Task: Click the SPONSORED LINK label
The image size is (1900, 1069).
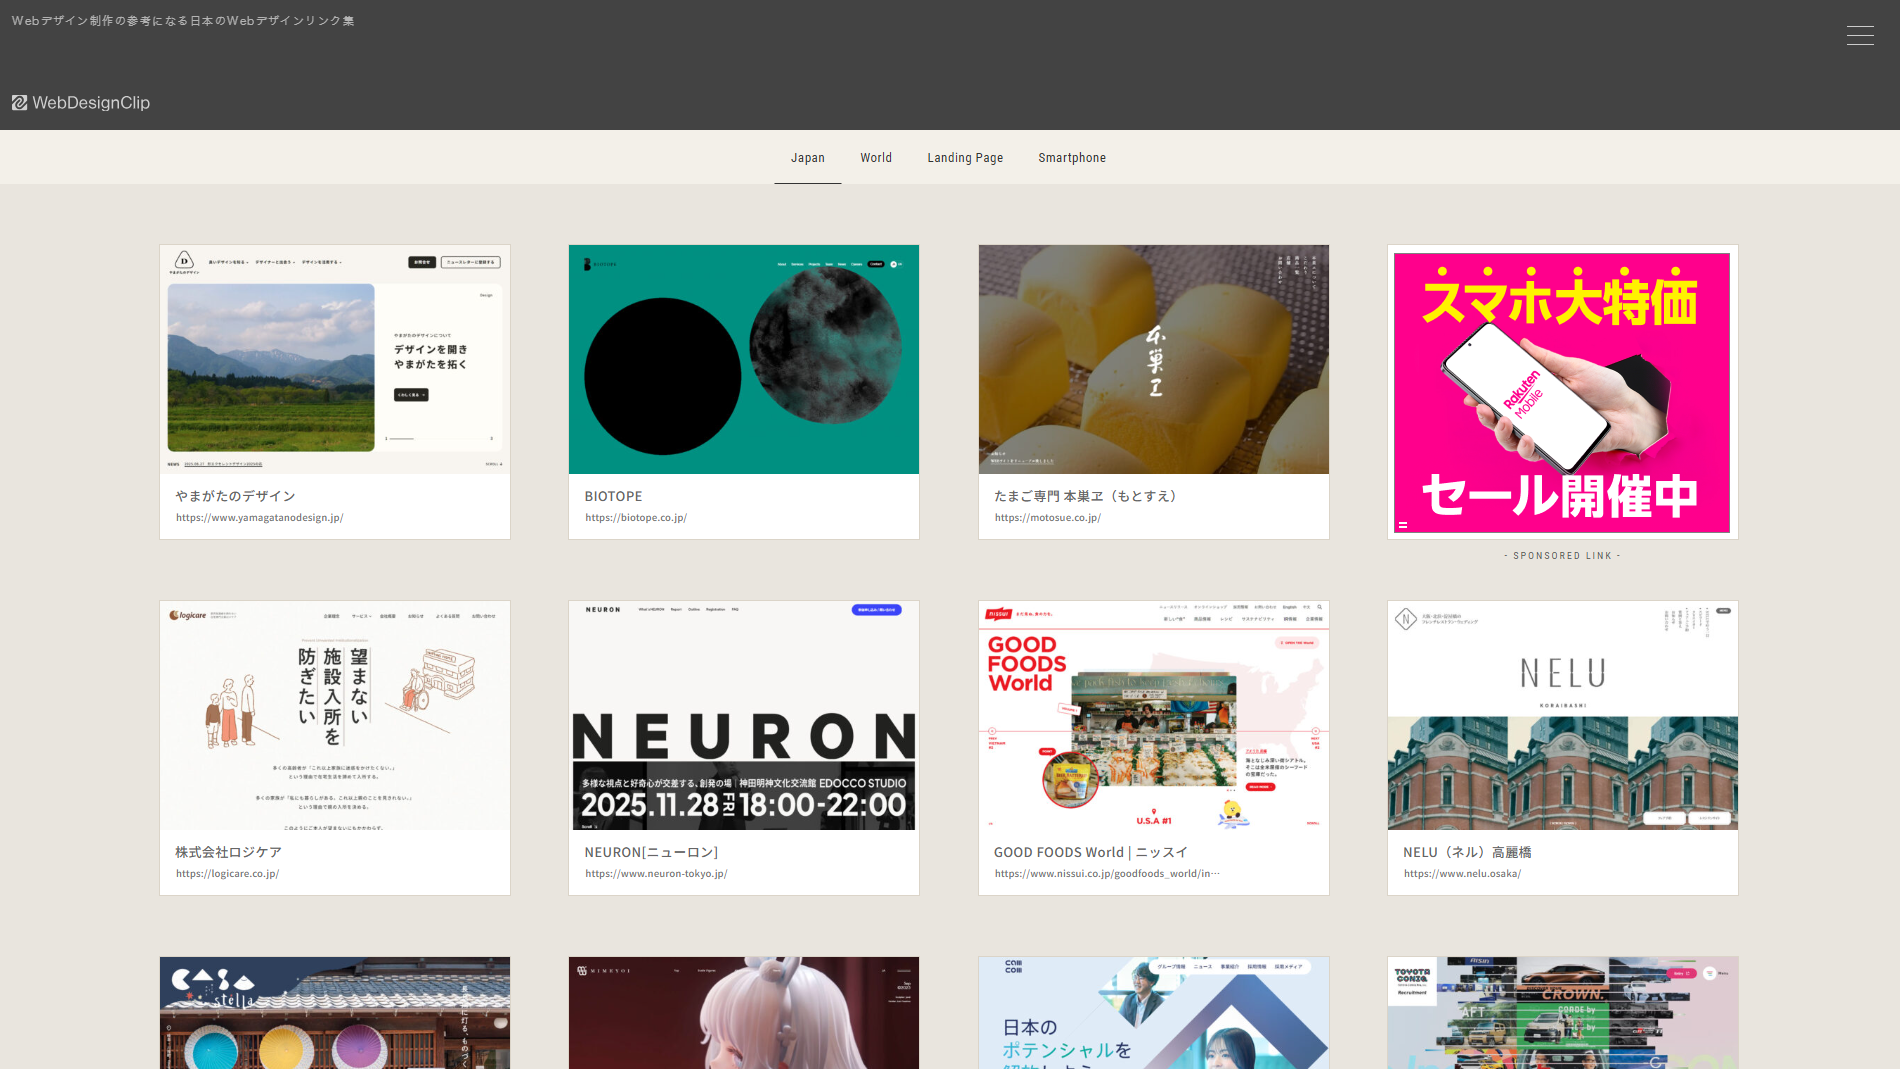Action: pyautogui.click(x=1563, y=556)
